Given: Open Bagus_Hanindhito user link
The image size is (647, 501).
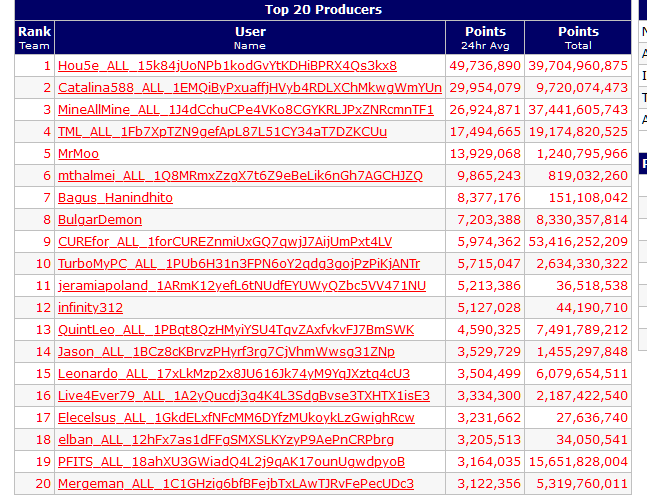Looking at the screenshot, I should tap(115, 198).
